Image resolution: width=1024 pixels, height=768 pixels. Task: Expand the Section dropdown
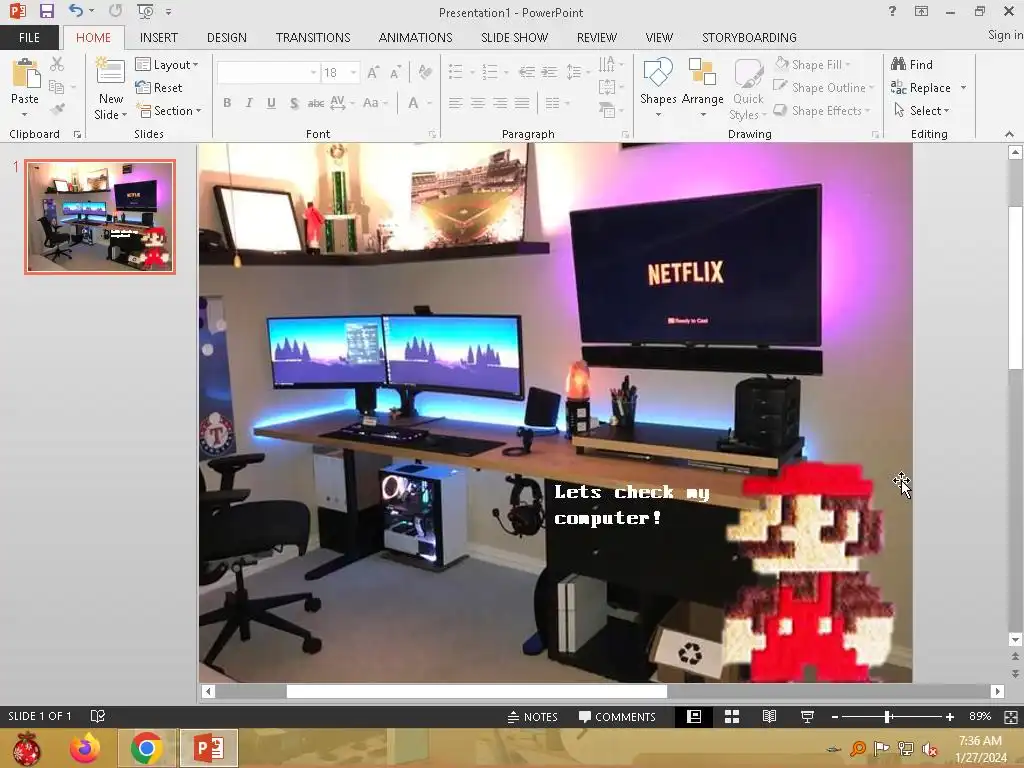[168, 110]
